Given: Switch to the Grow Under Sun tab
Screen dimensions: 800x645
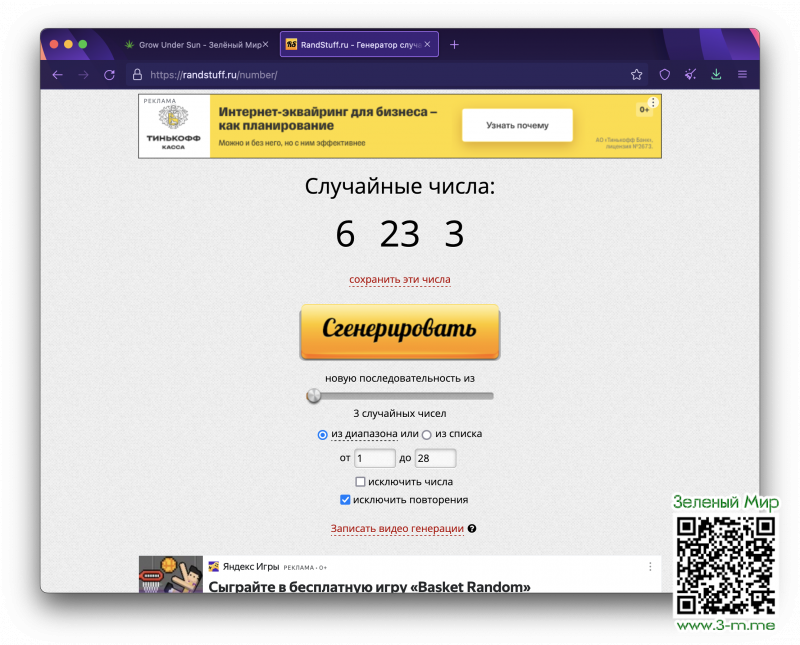Looking at the screenshot, I should click(x=190, y=45).
